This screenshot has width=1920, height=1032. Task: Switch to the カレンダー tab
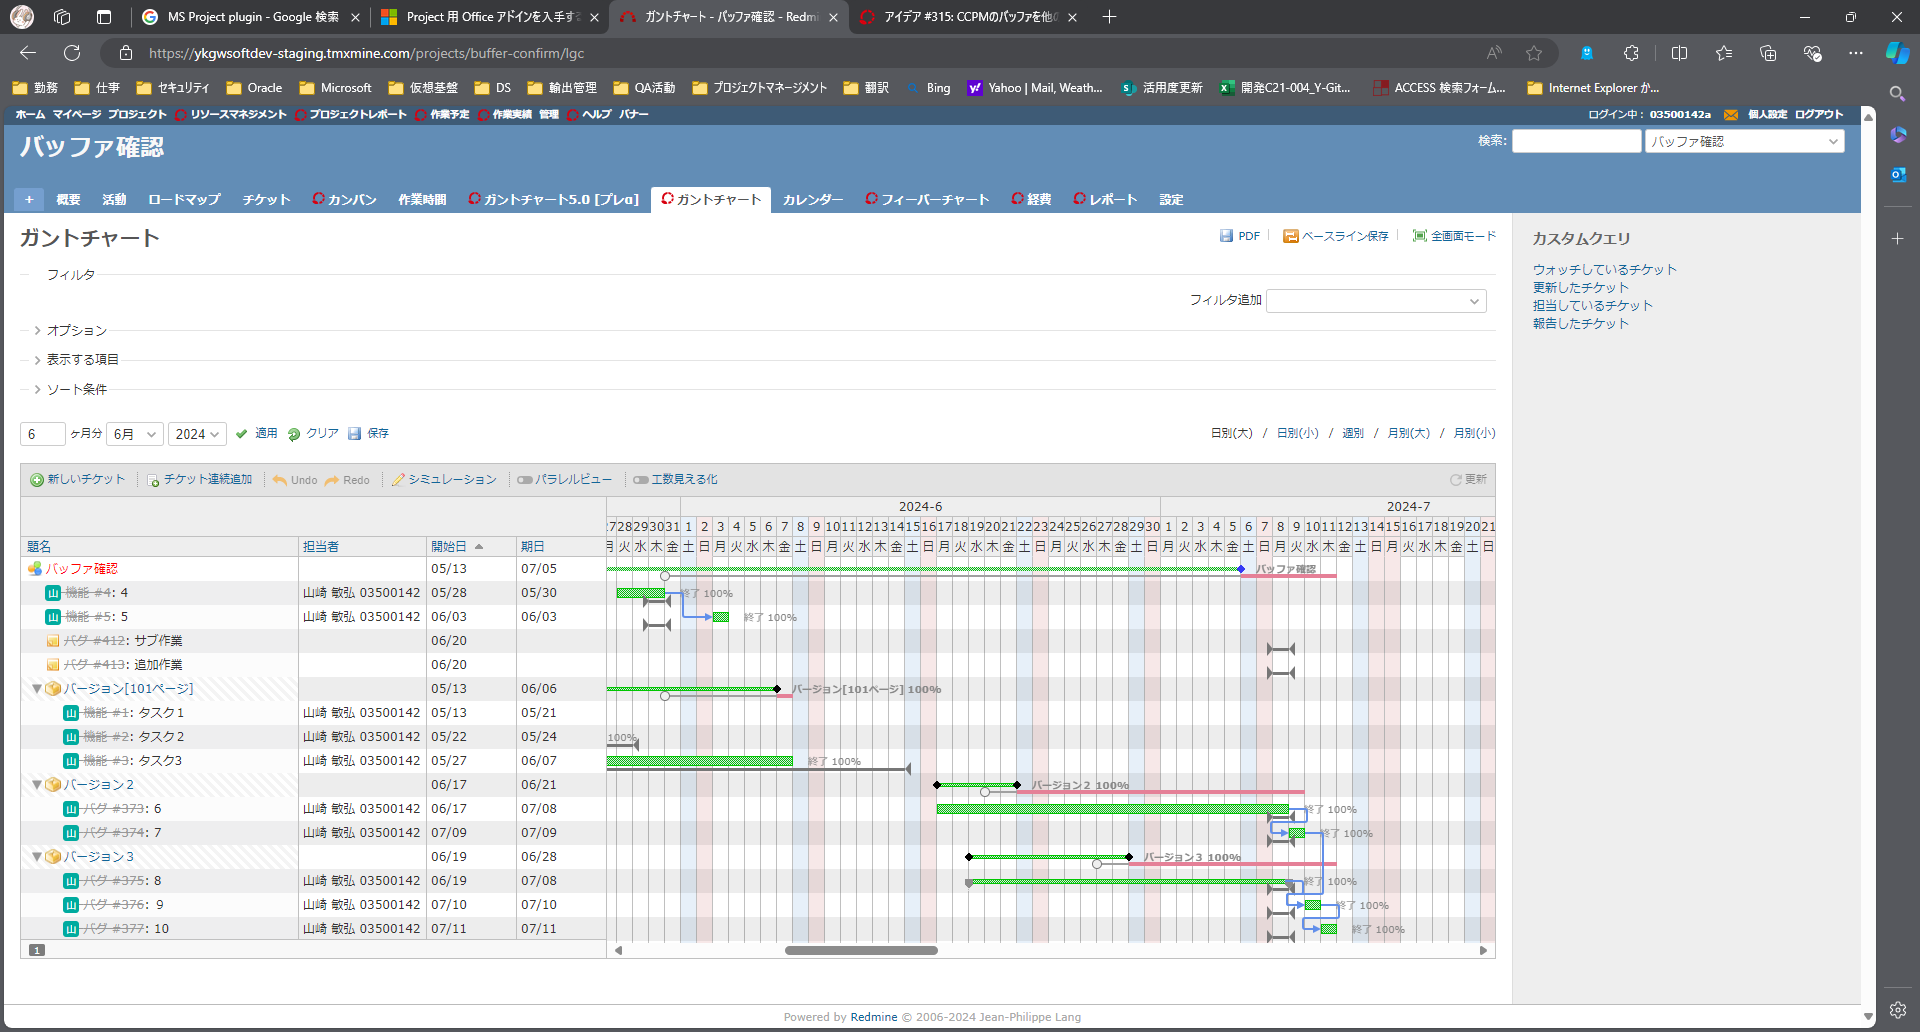(812, 200)
